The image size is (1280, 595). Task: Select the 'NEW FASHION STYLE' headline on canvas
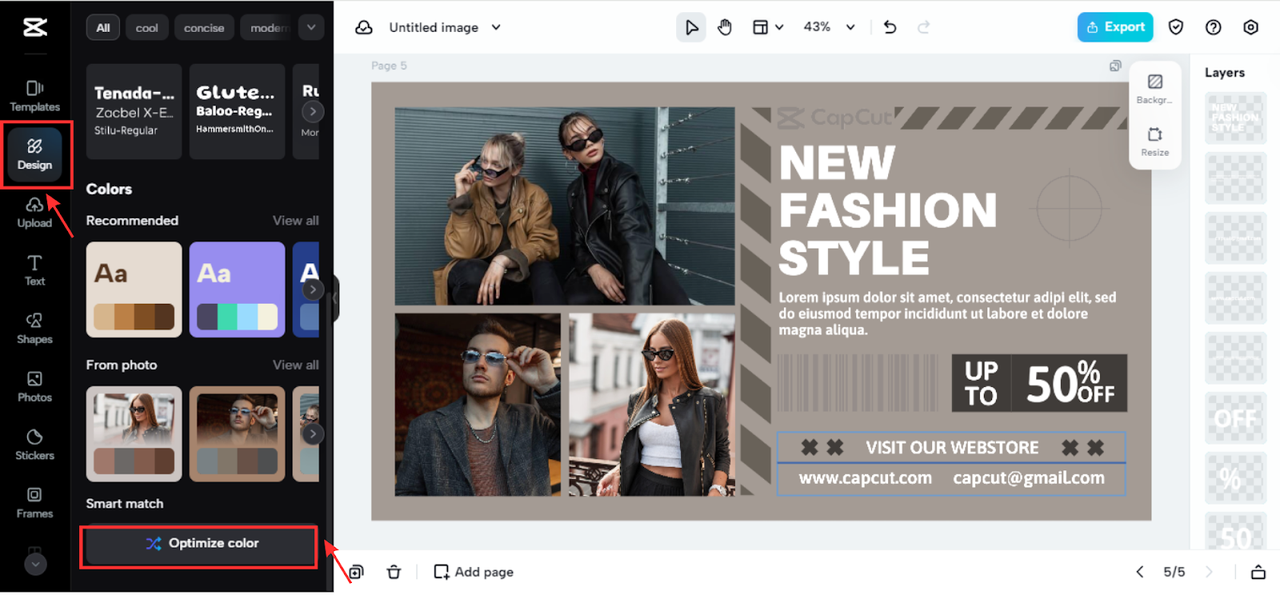(x=888, y=210)
